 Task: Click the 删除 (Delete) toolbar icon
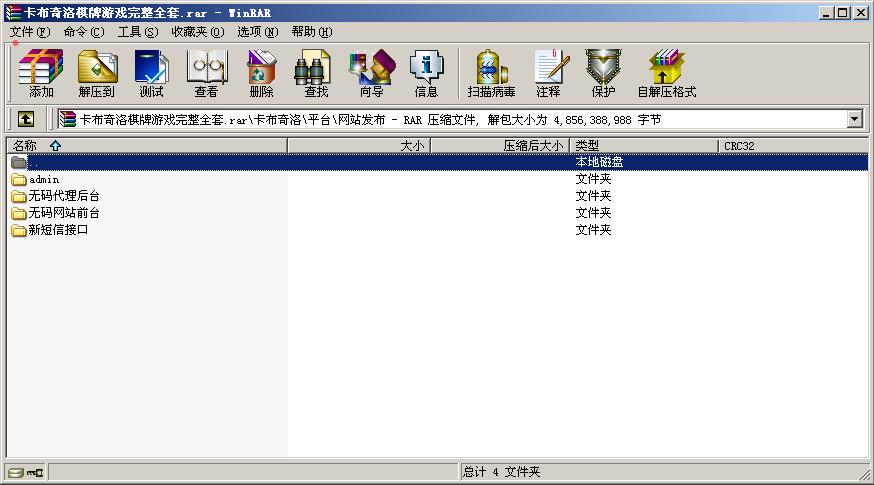point(261,74)
